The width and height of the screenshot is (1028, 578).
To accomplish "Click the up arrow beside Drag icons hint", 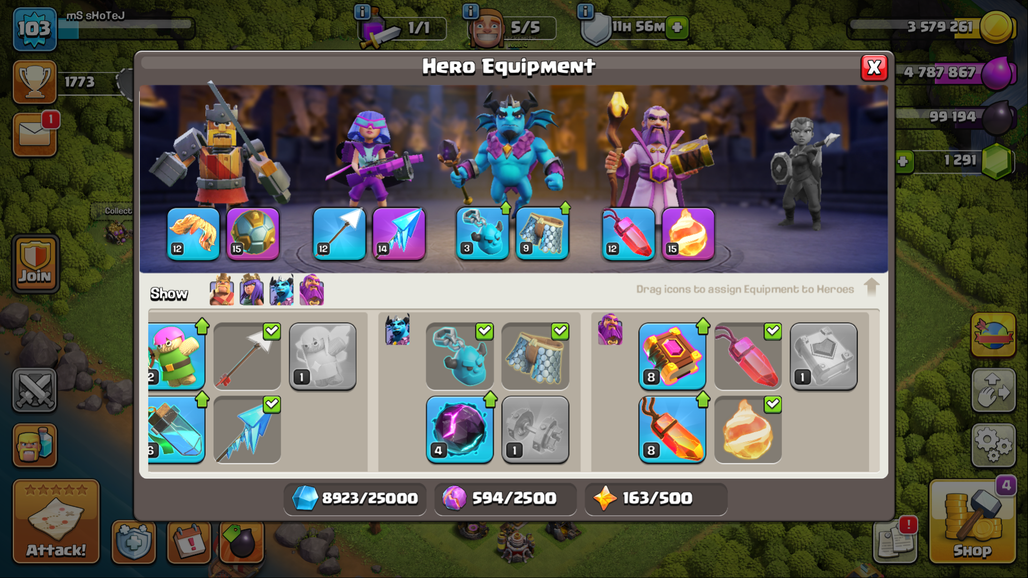I will 871,287.
